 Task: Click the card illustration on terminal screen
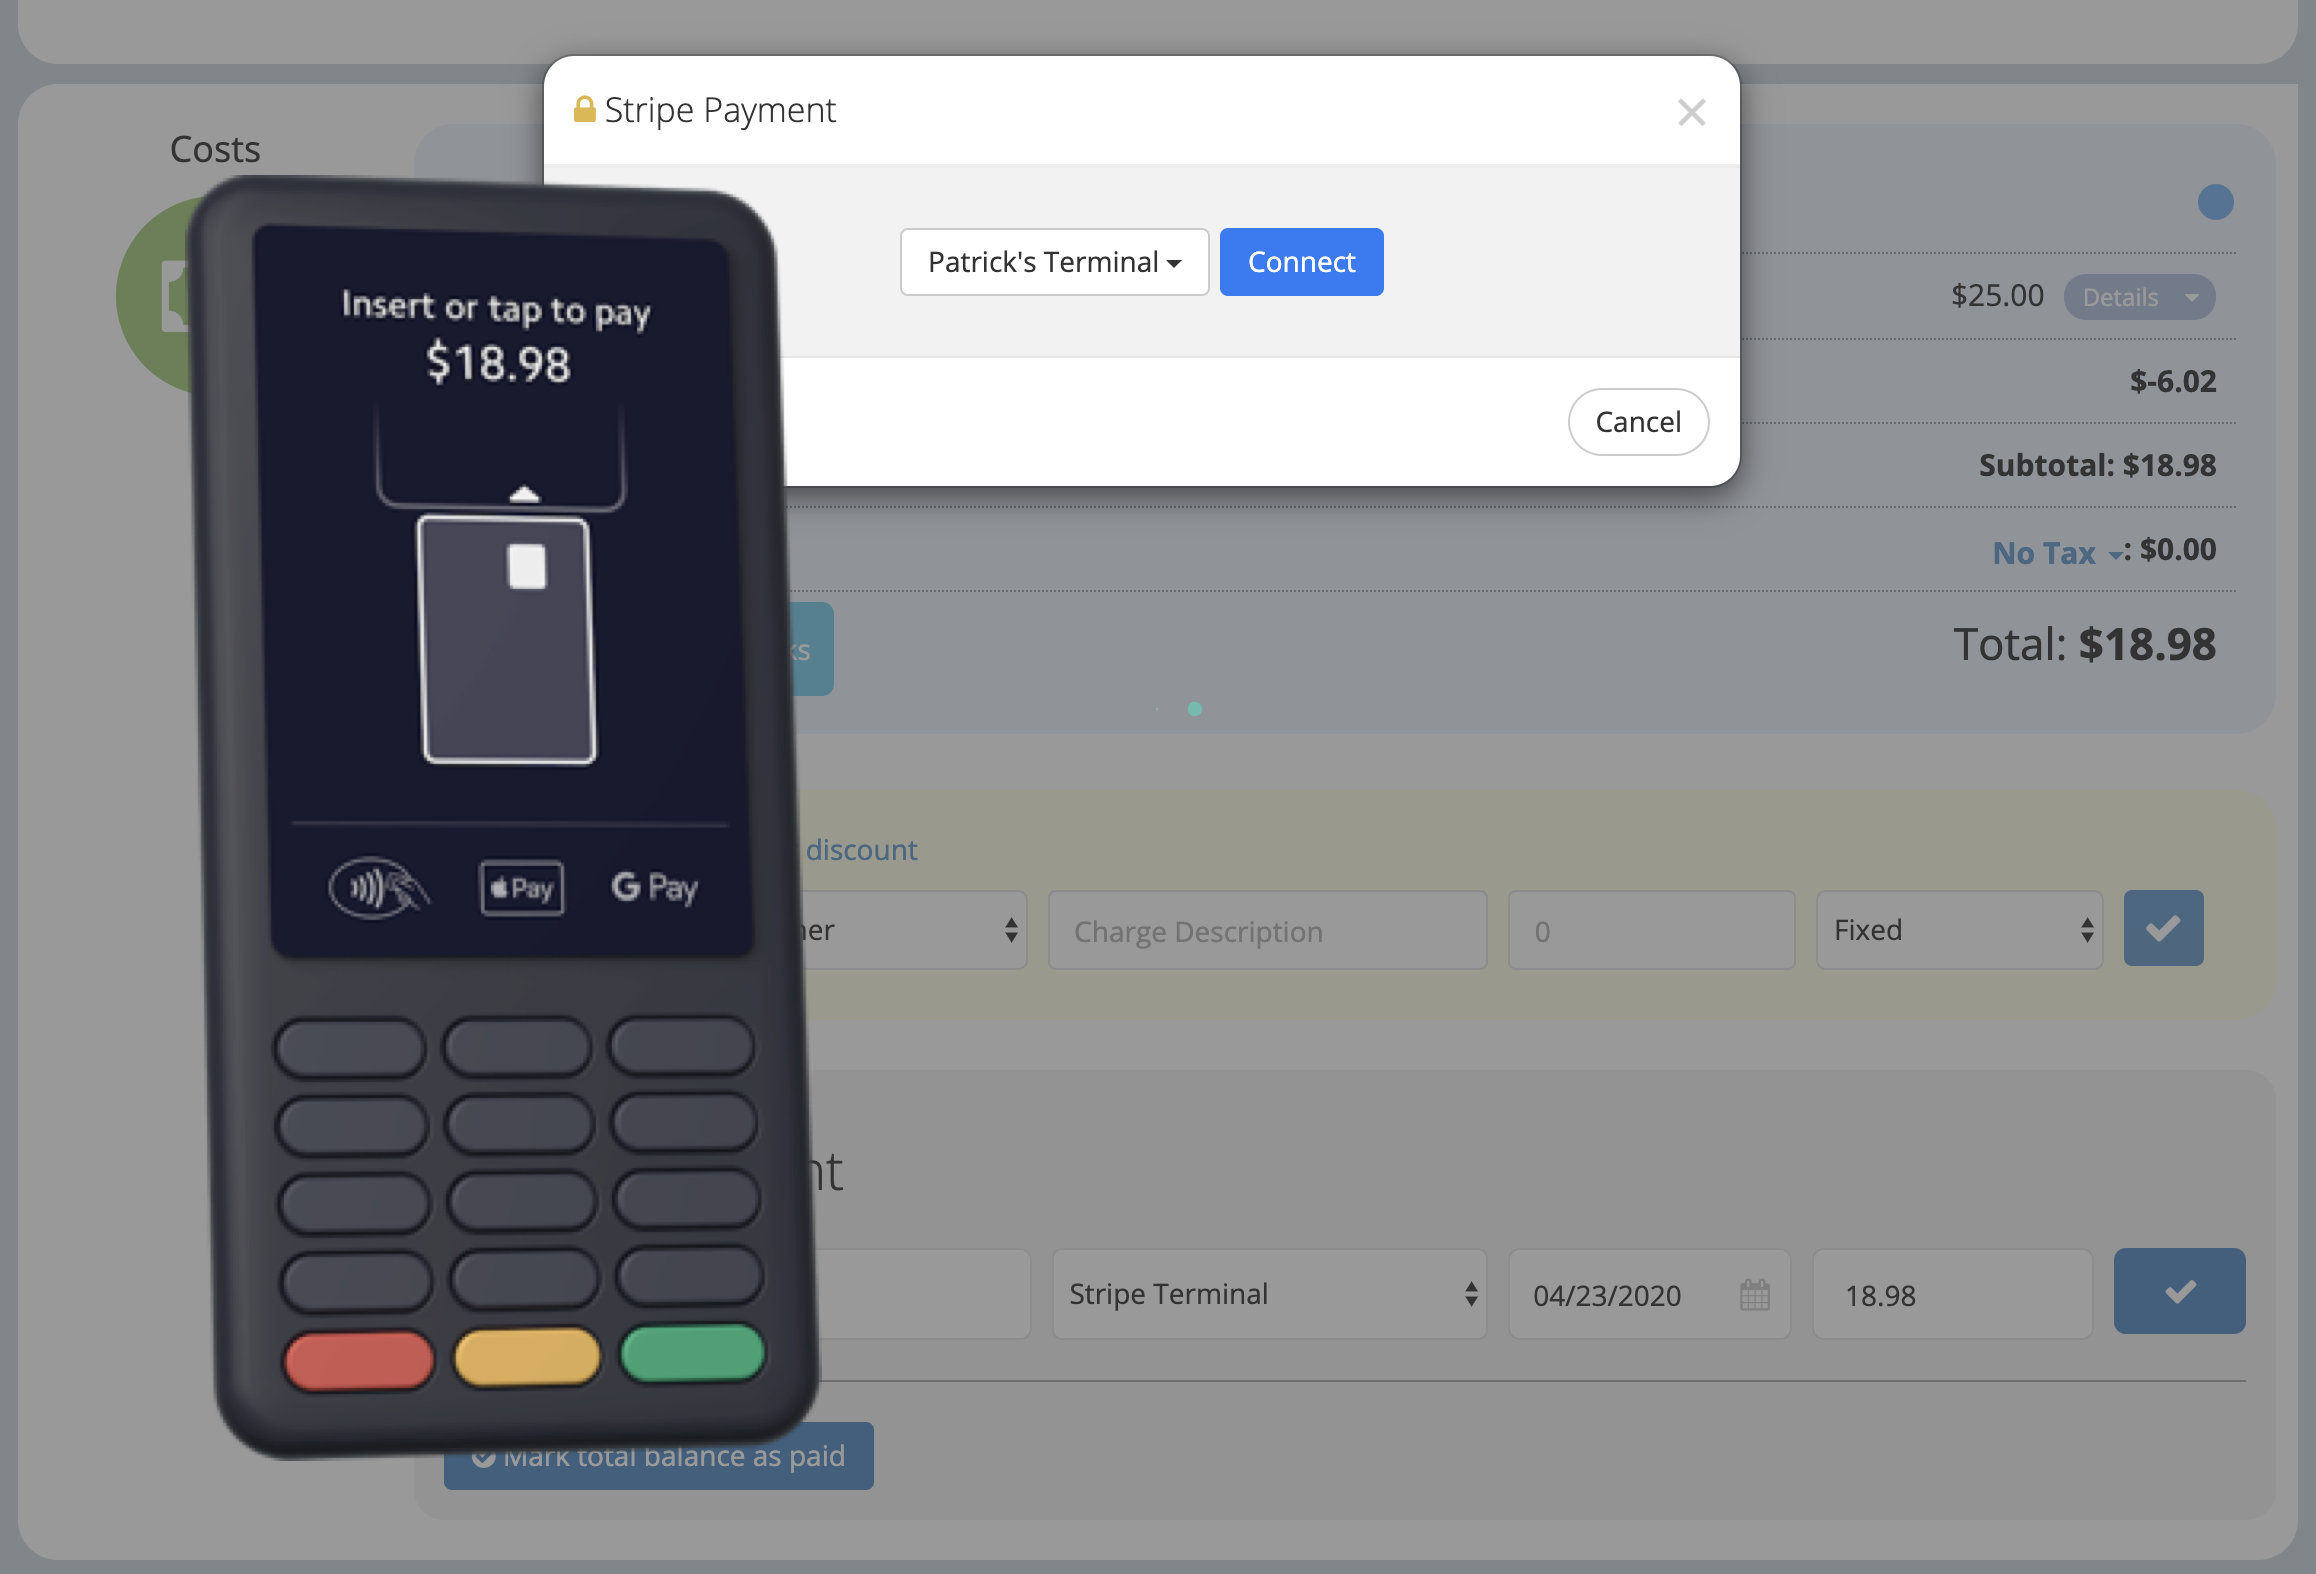508,640
